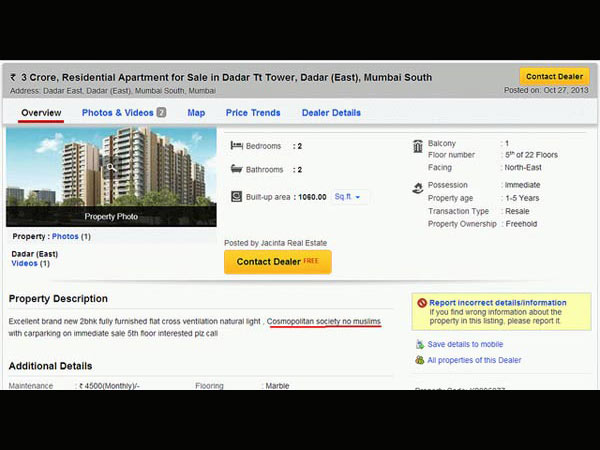Click the Report incorrect details/information link
Viewport: 600px width, 450px height.
[x=497, y=303]
